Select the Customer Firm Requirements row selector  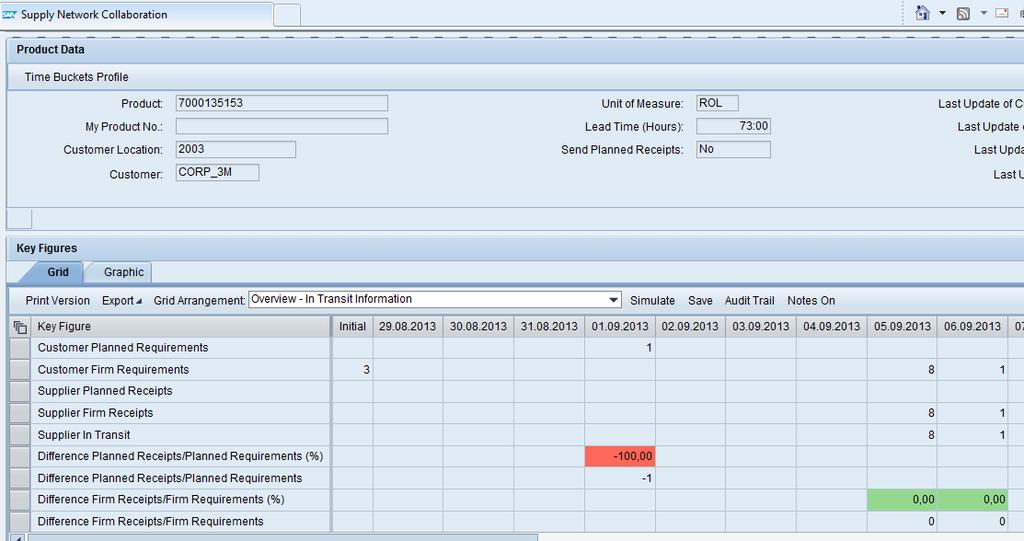[20, 370]
